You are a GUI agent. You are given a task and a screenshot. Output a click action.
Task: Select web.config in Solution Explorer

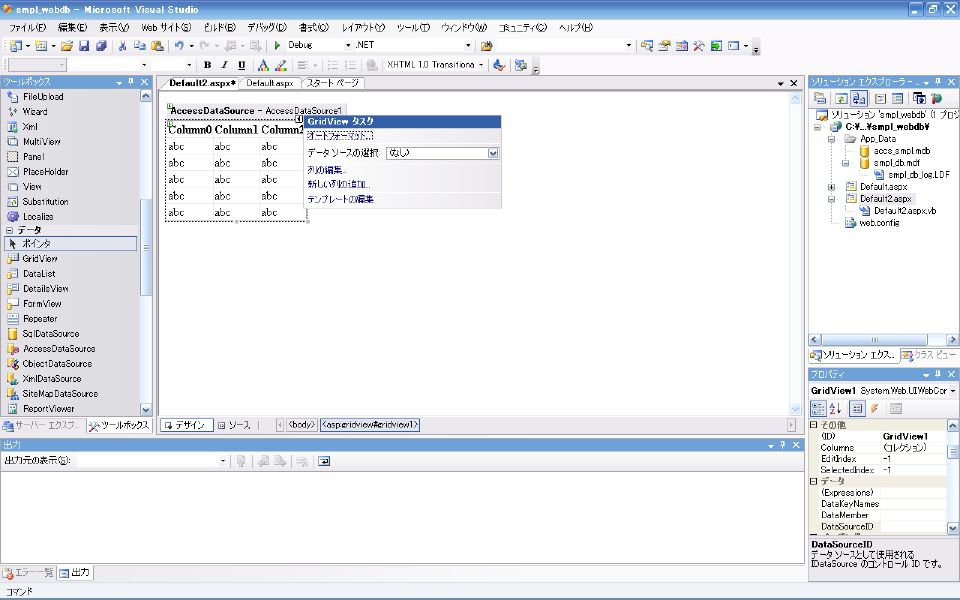pos(879,223)
